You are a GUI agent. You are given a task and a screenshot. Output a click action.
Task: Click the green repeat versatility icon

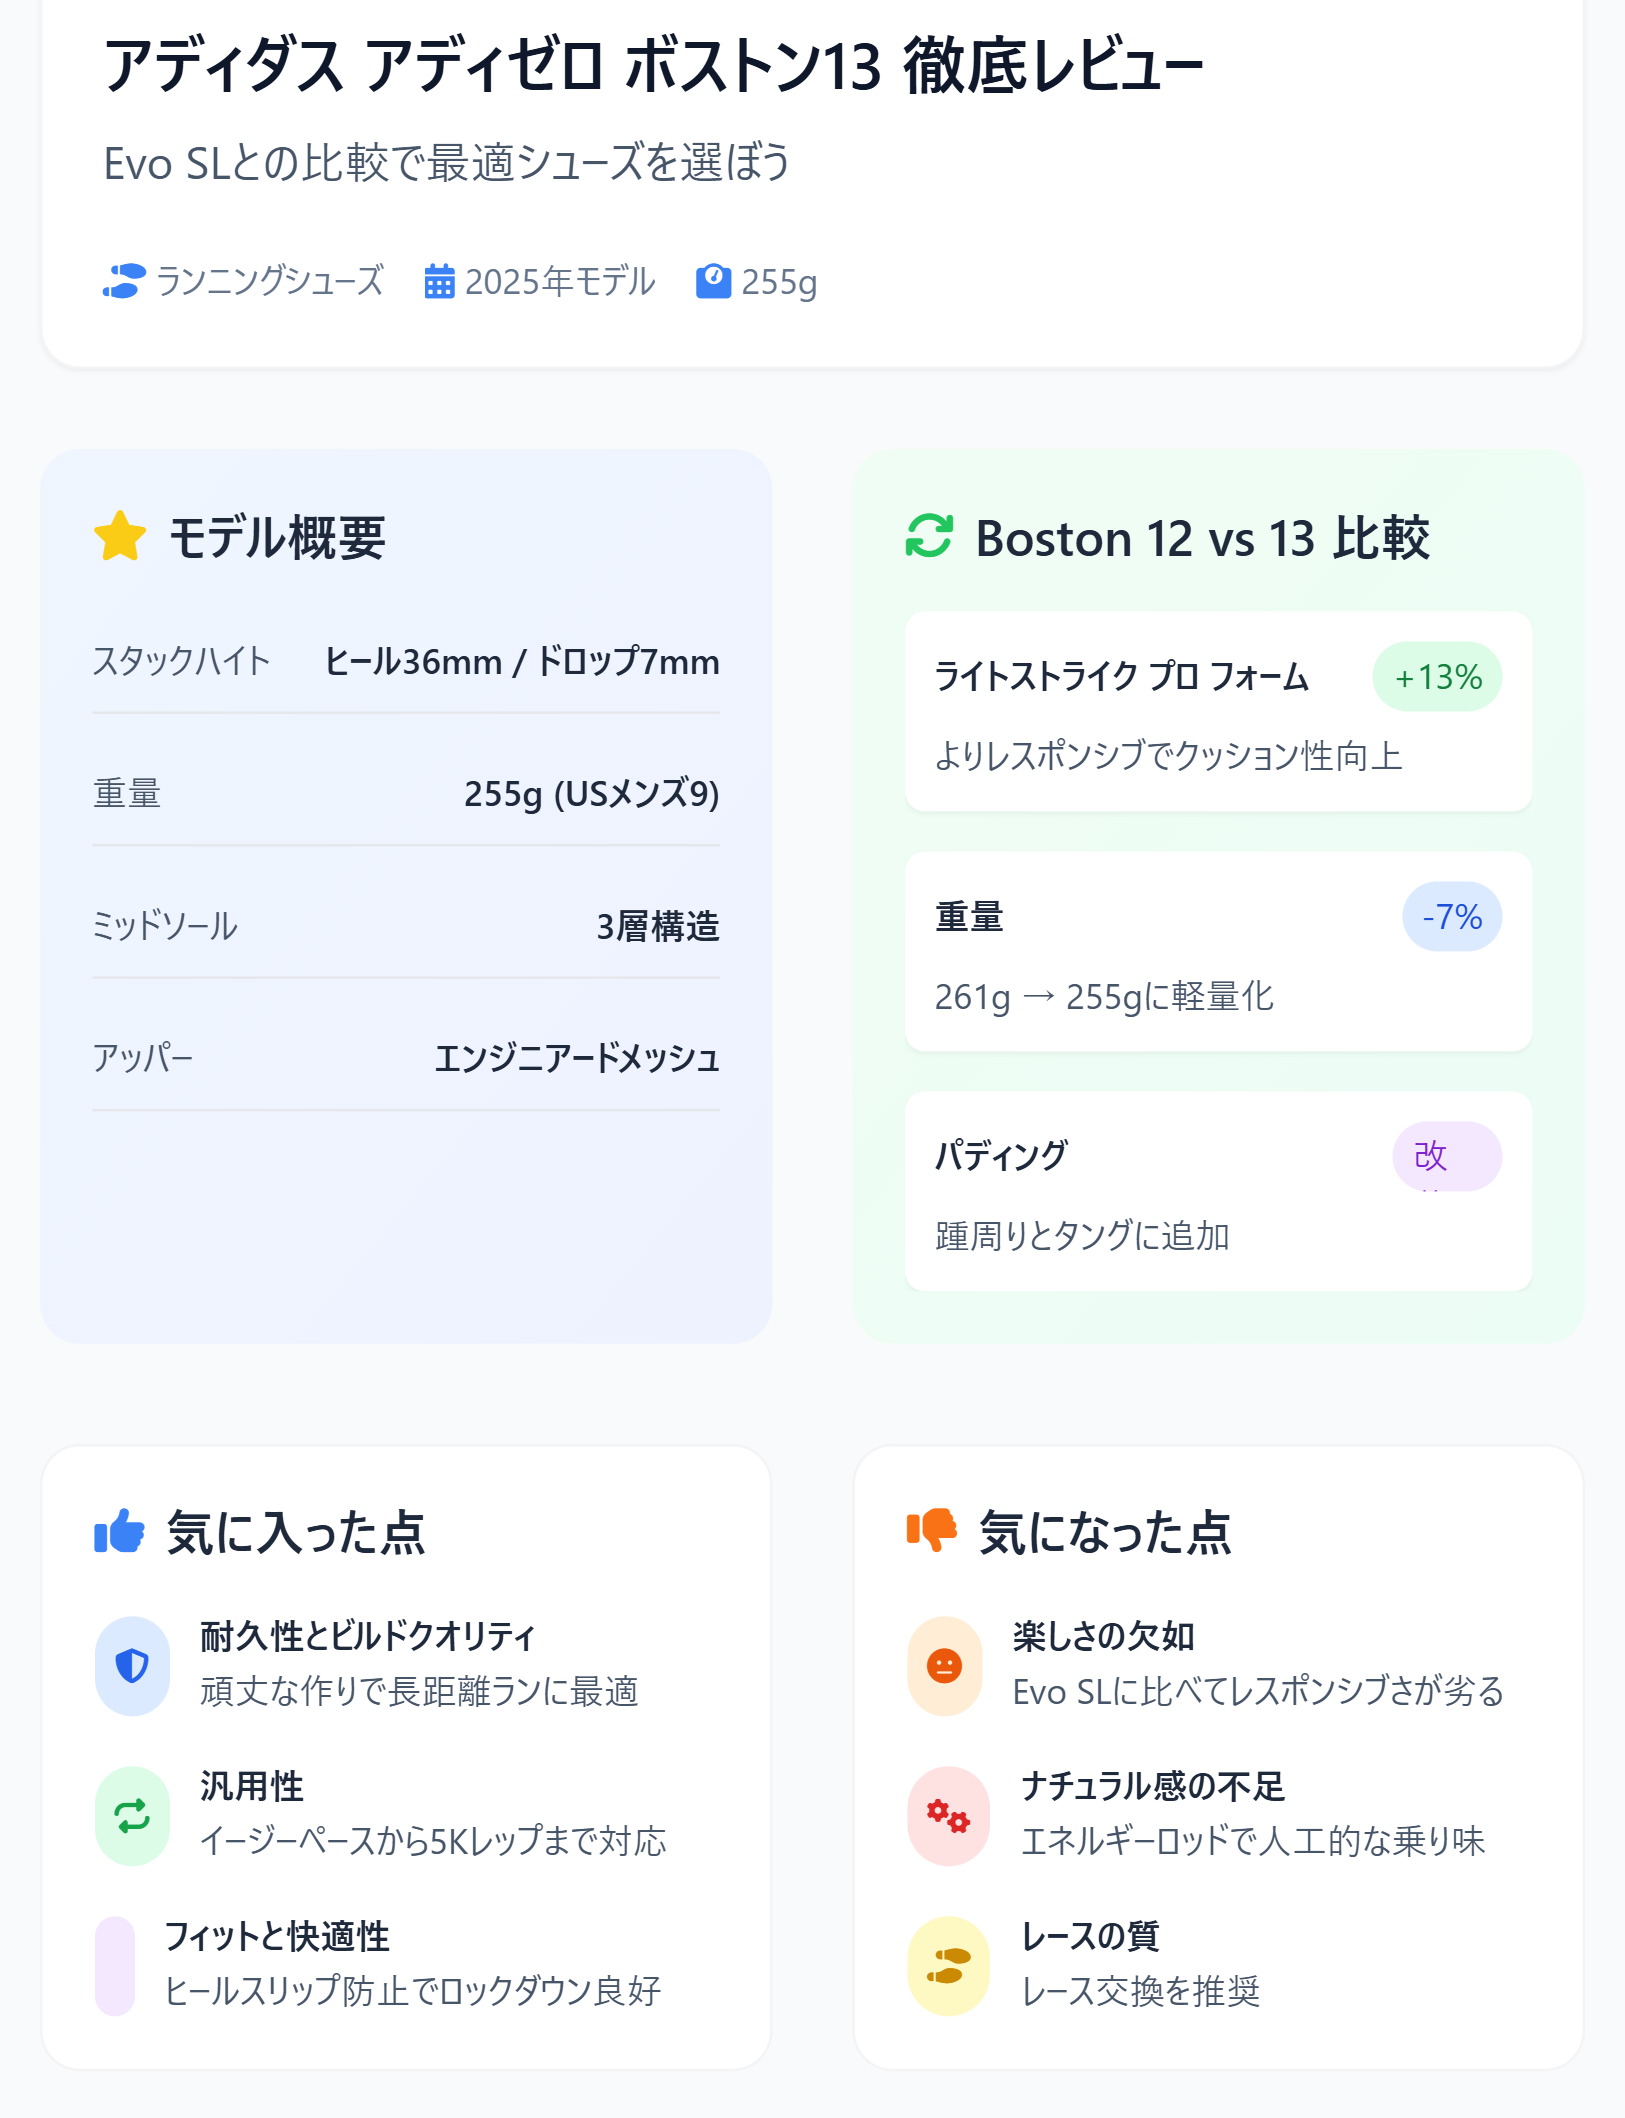coord(132,1815)
